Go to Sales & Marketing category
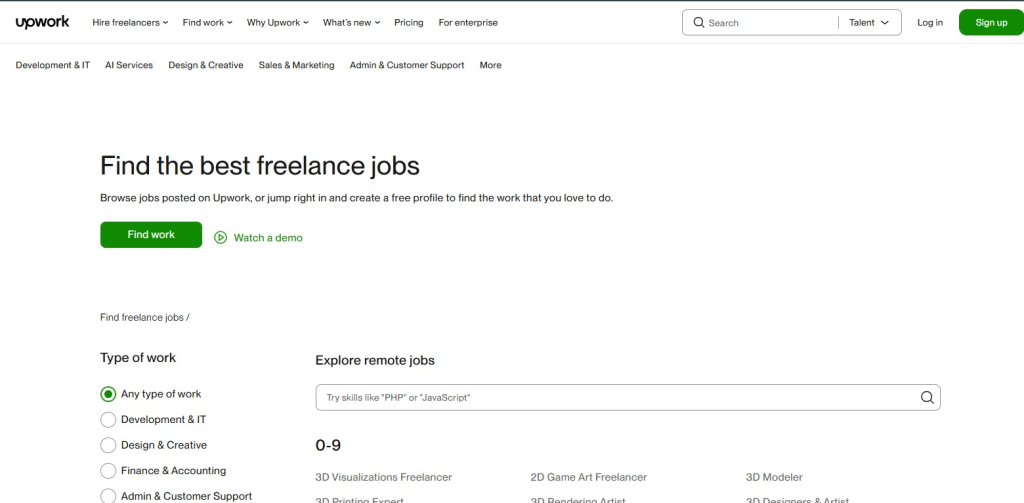This screenshot has width=1024, height=503. 296,65
